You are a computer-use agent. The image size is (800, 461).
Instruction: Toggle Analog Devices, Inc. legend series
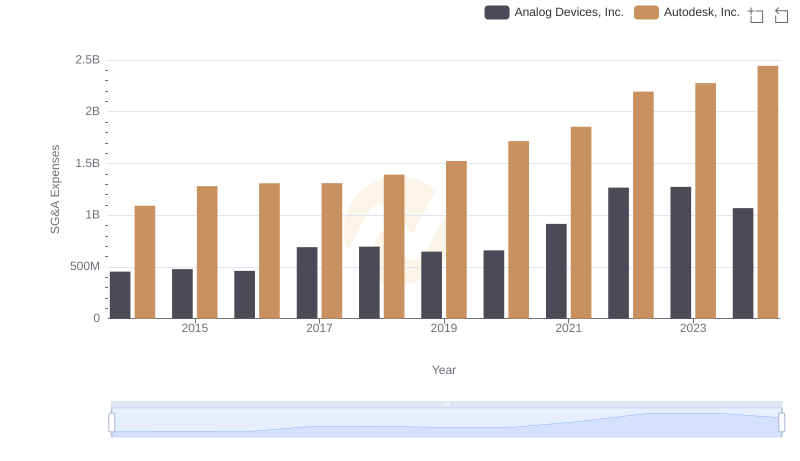[x=554, y=12]
